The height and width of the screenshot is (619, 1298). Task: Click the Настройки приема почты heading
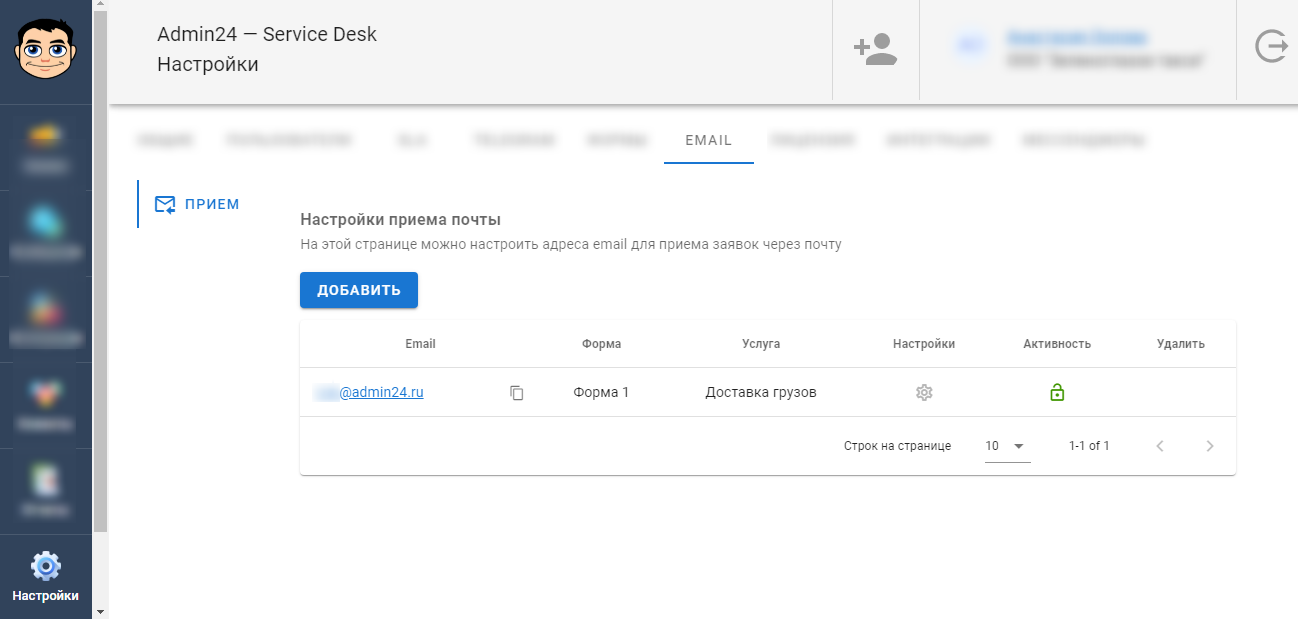(x=401, y=219)
